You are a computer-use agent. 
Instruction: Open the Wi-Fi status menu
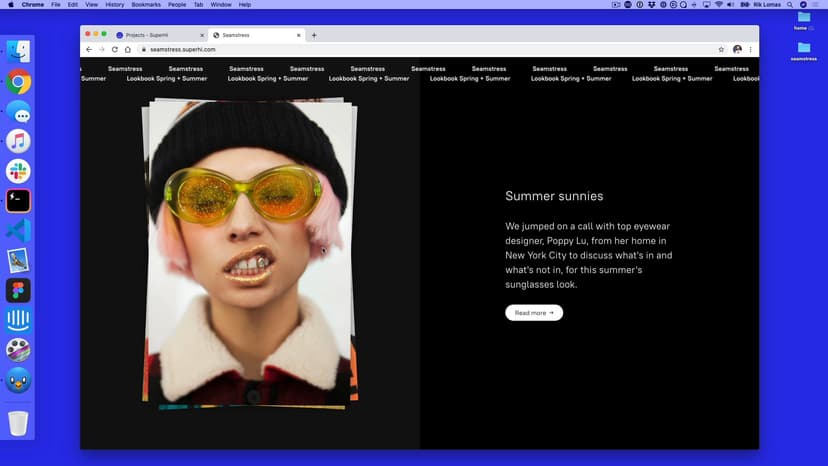(719, 5)
